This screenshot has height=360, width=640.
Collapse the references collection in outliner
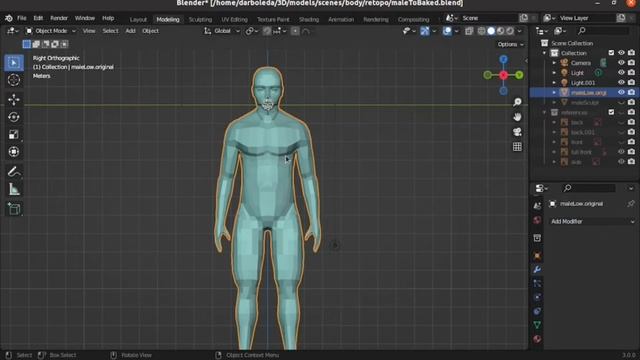[544, 112]
